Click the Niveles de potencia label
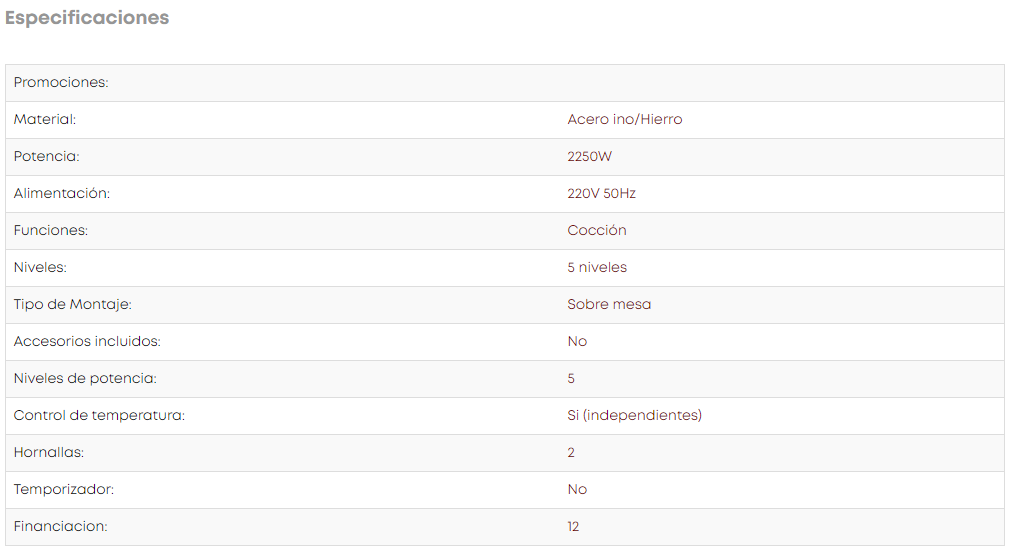Screen dimensions: 1016x558 (85, 378)
